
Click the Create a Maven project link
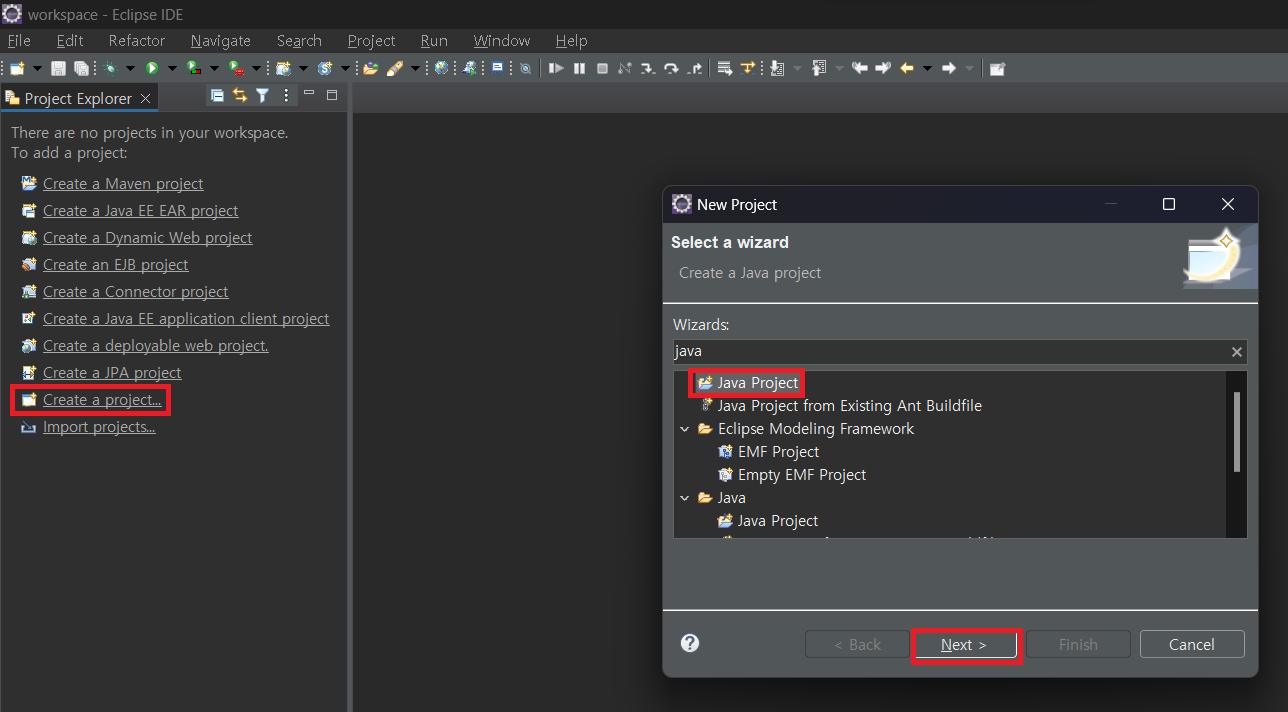123,184
